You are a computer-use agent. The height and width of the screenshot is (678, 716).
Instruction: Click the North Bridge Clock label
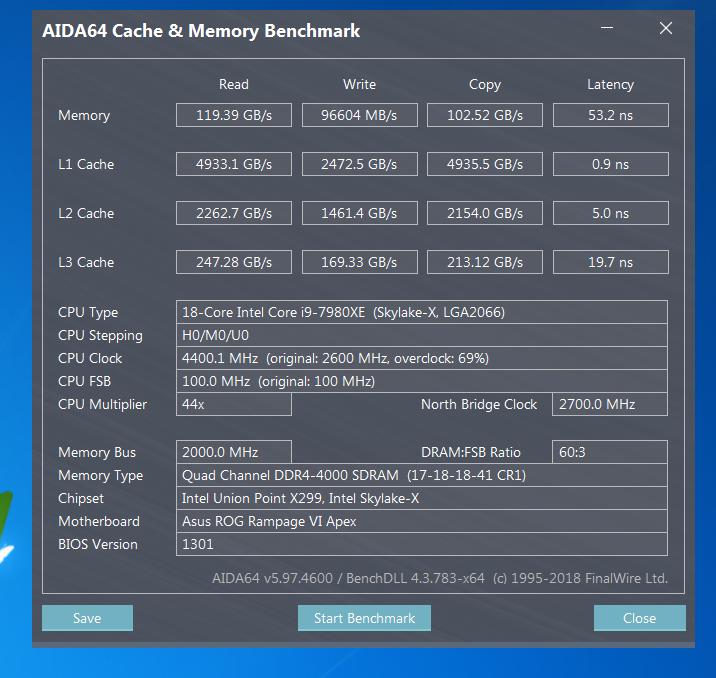tap(479, 405)
